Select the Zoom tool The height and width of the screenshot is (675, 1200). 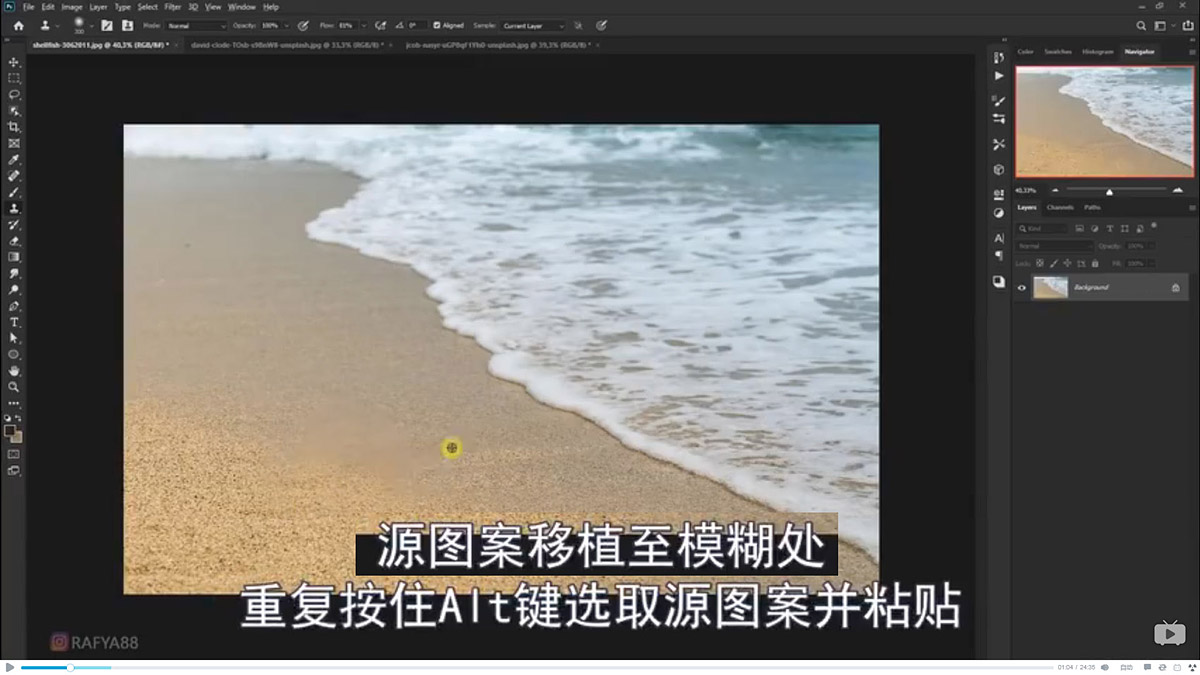(14, 386)
